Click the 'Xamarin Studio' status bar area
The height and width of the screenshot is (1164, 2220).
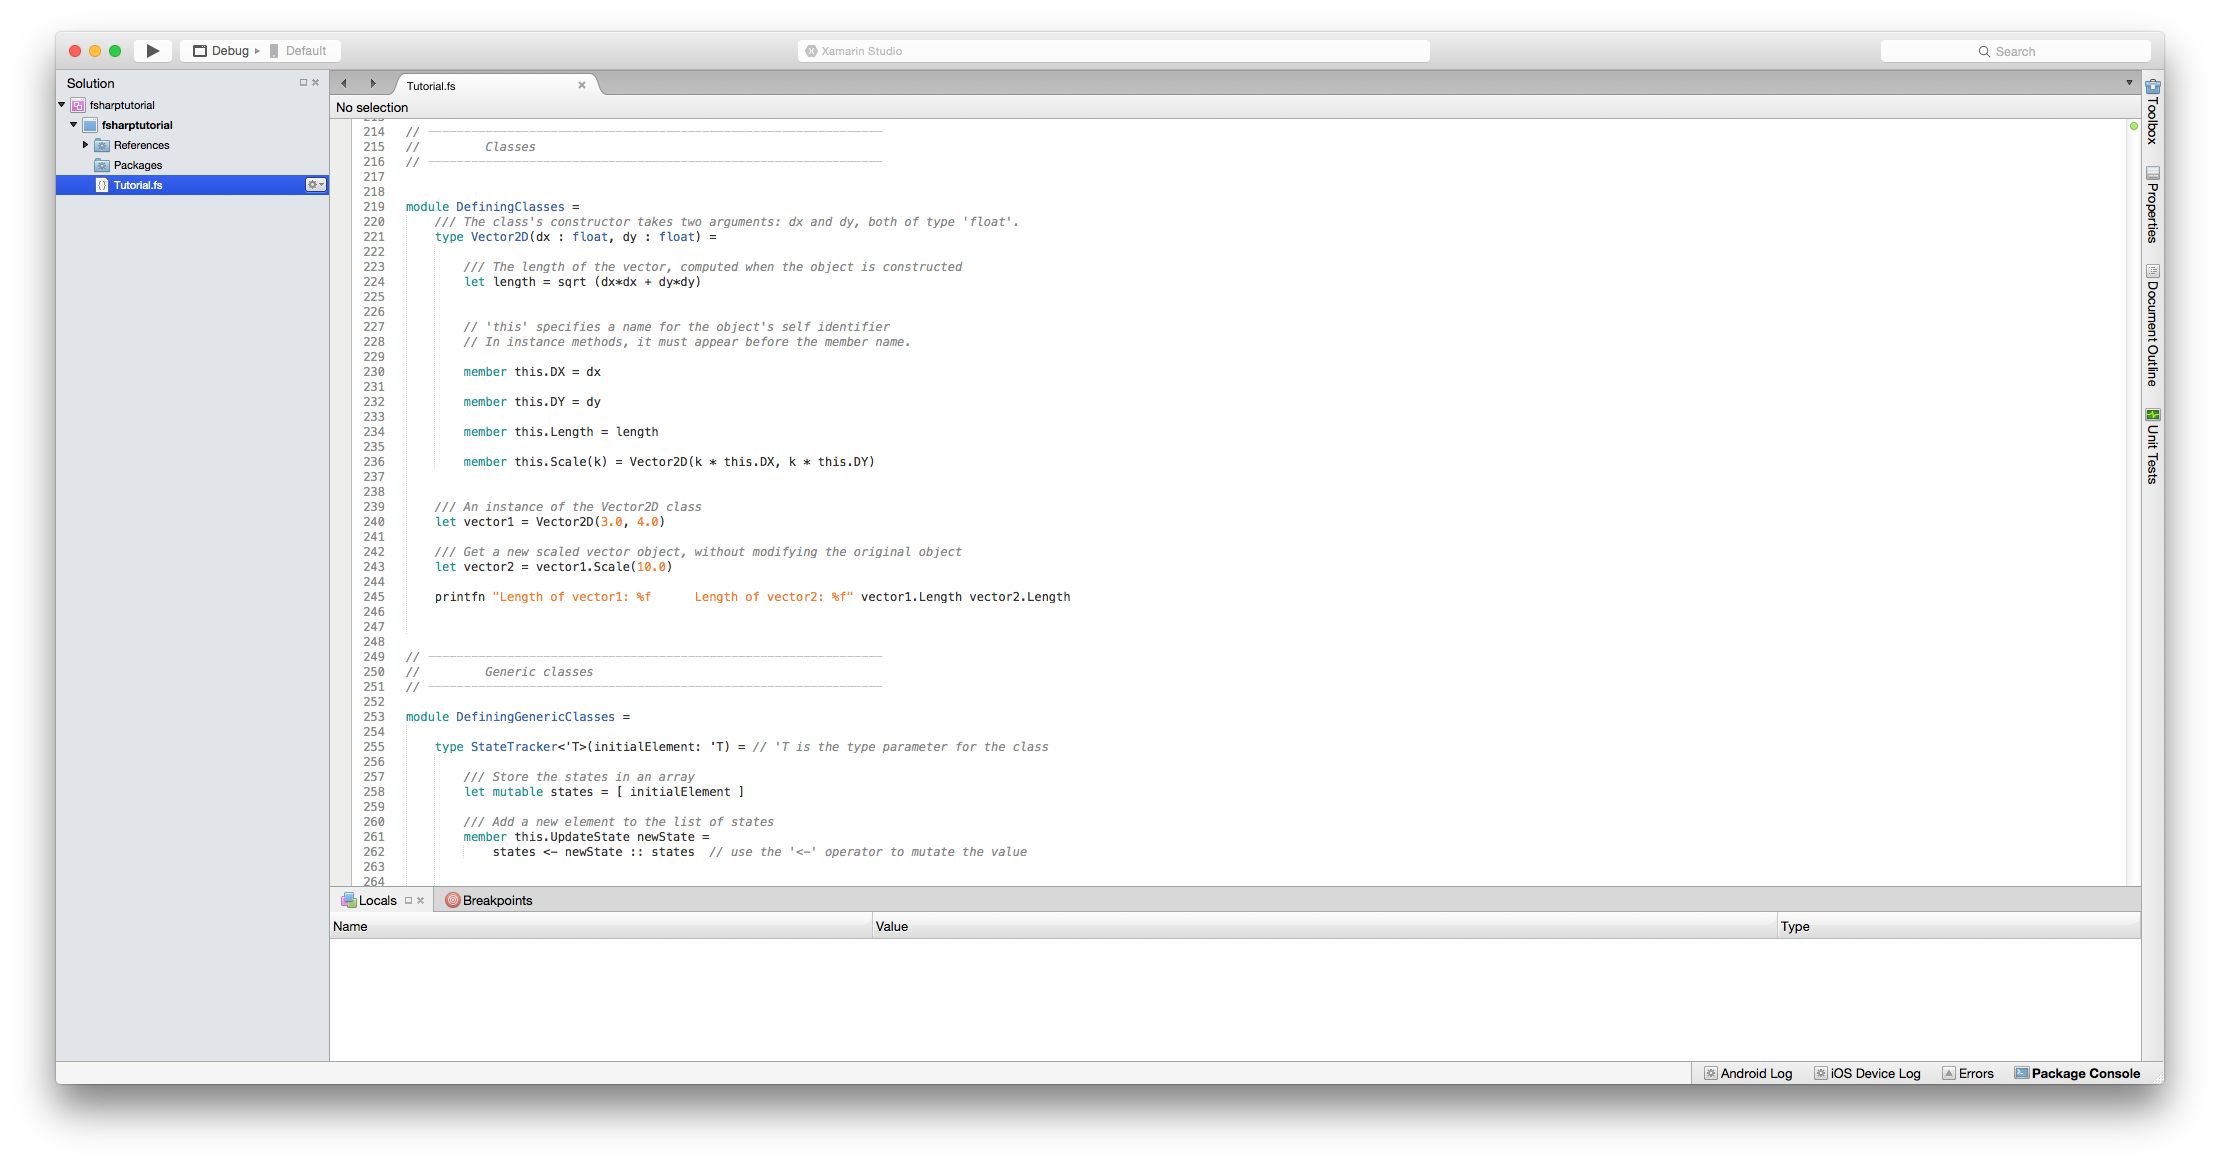click(x=1114, y=51)
